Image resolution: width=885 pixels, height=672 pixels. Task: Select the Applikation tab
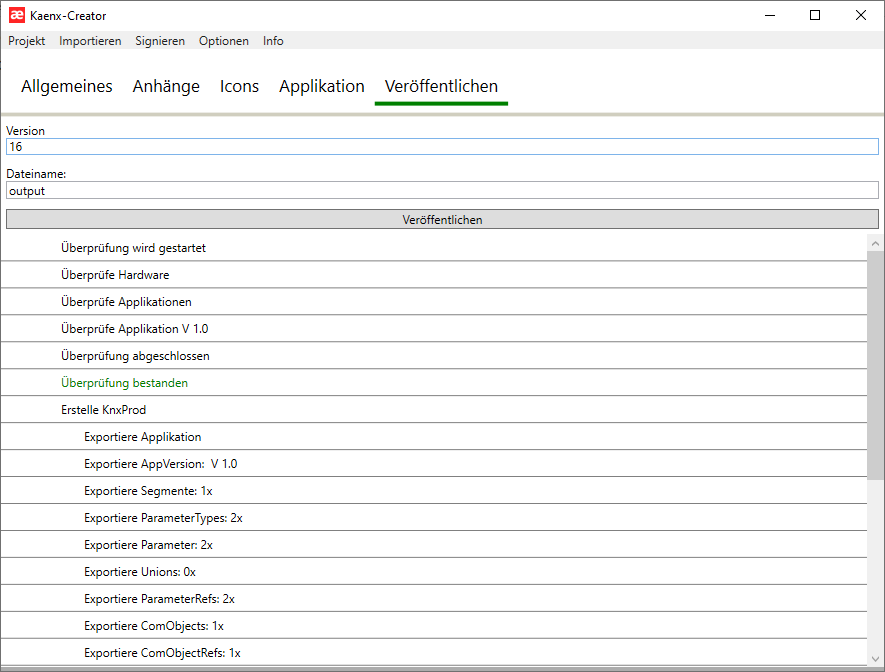(x=321, y=87)
